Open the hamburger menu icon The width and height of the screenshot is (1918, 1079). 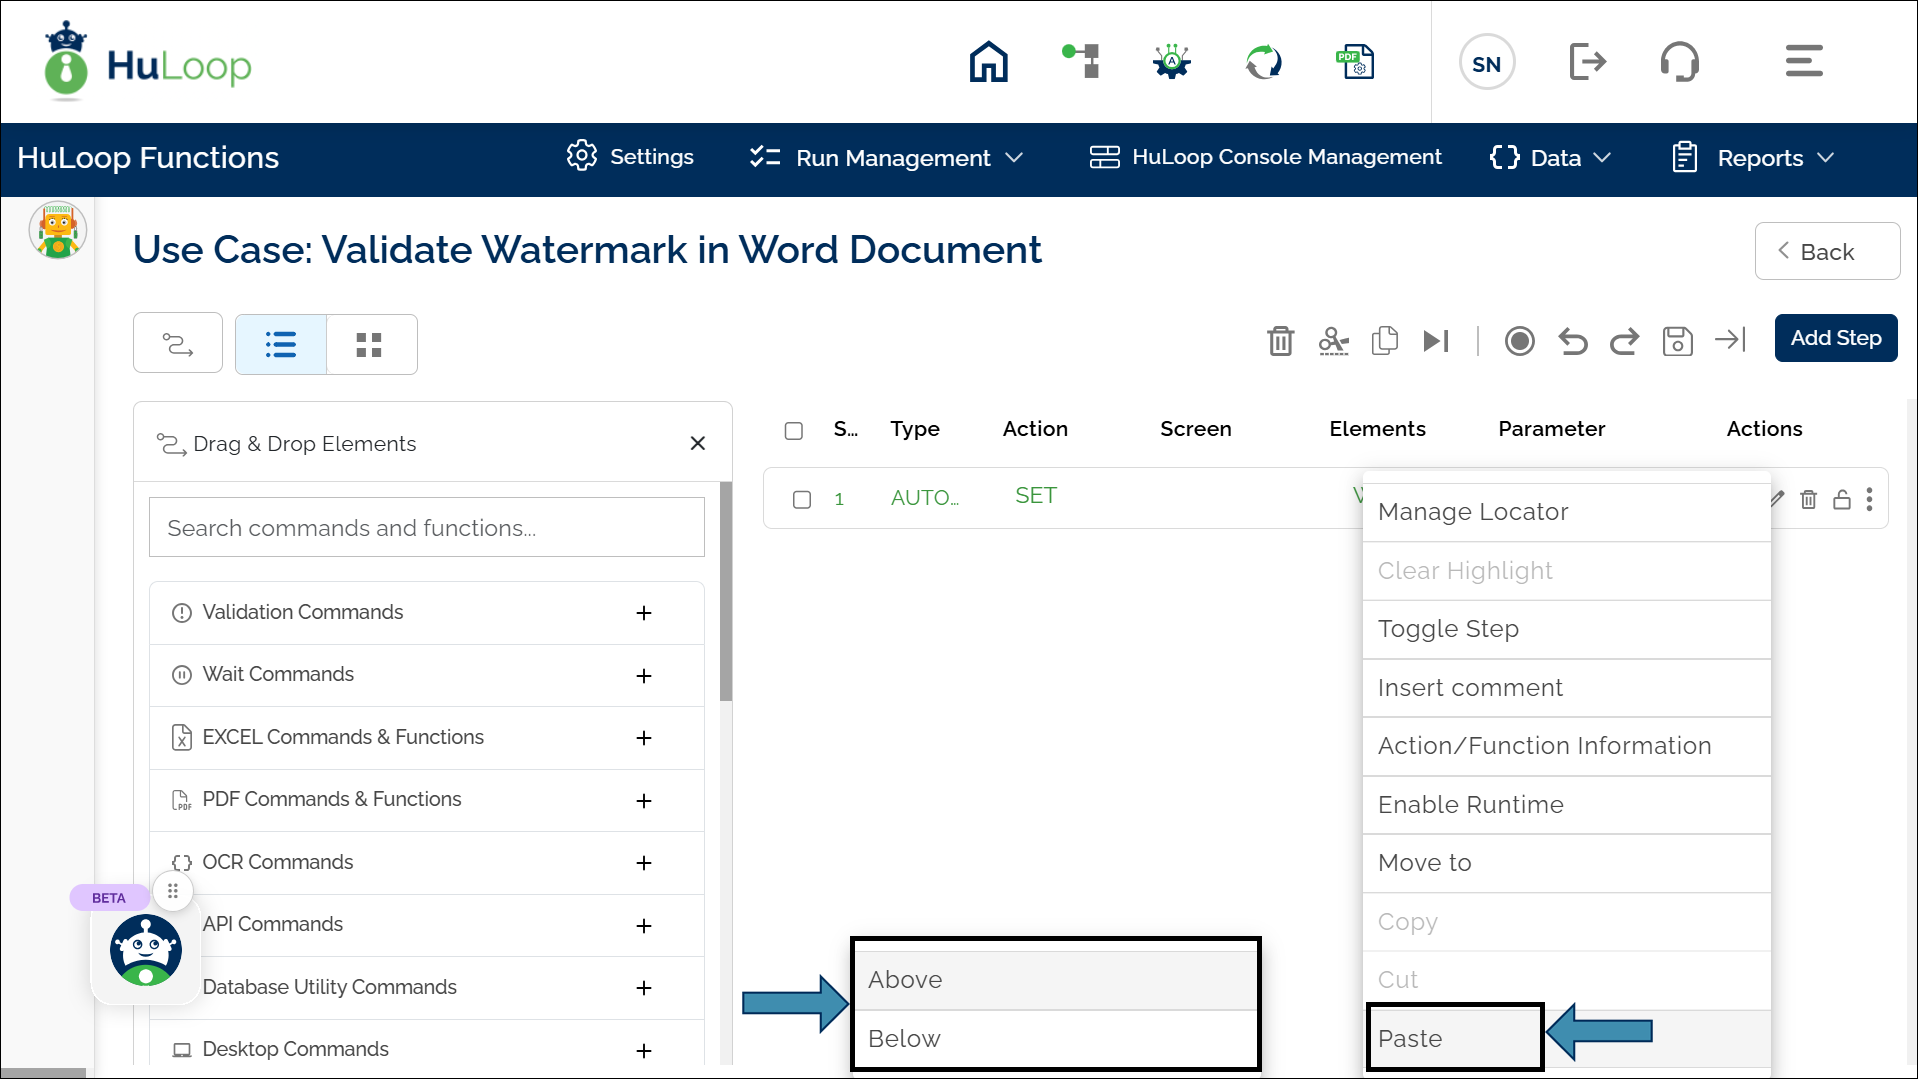[x=1803, y=62]
